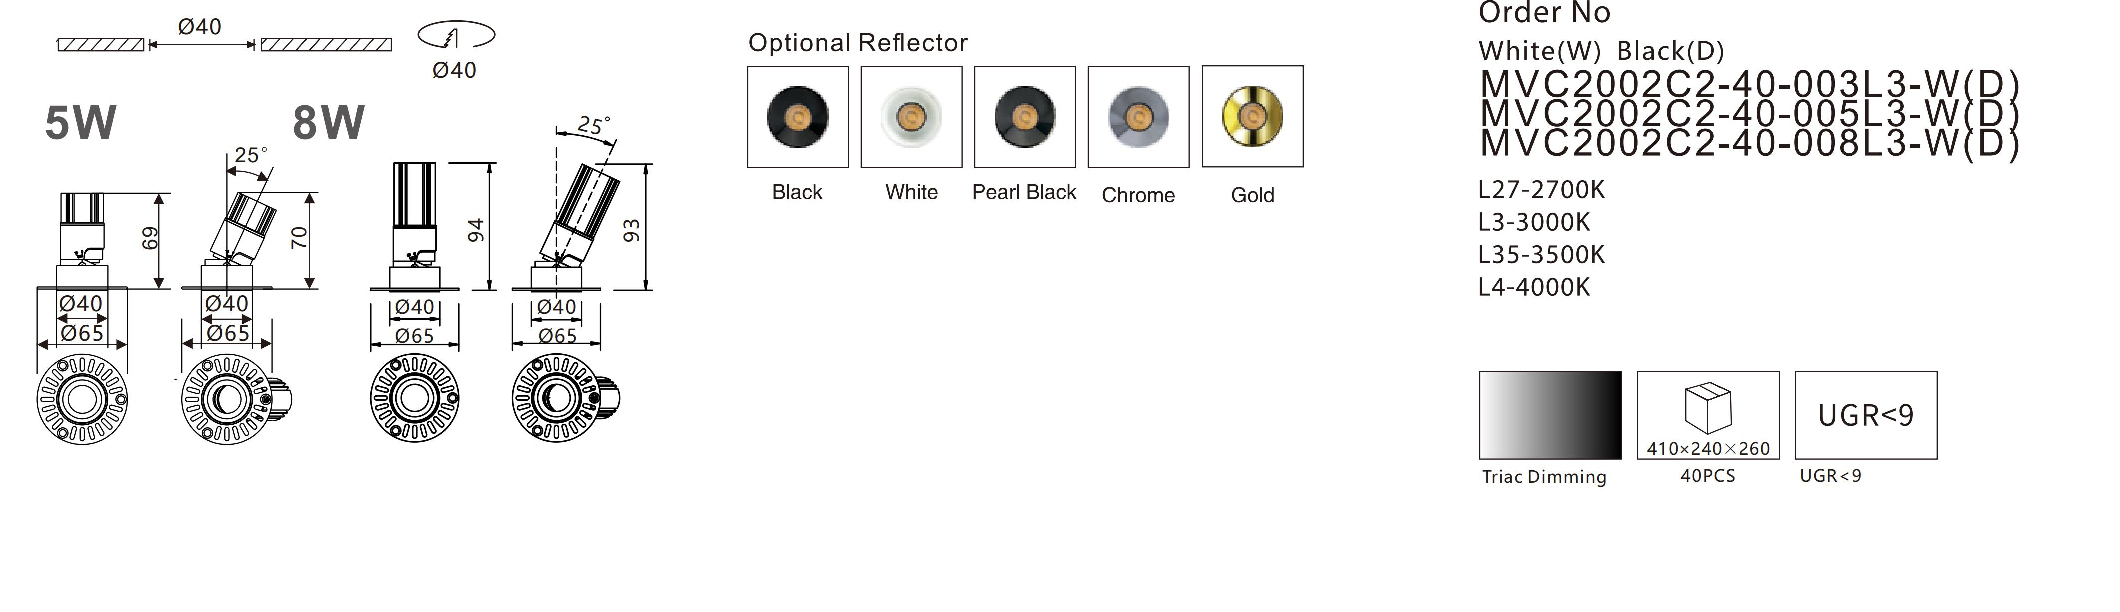Pick the Pearl Black reflector option

point(1025,117)
